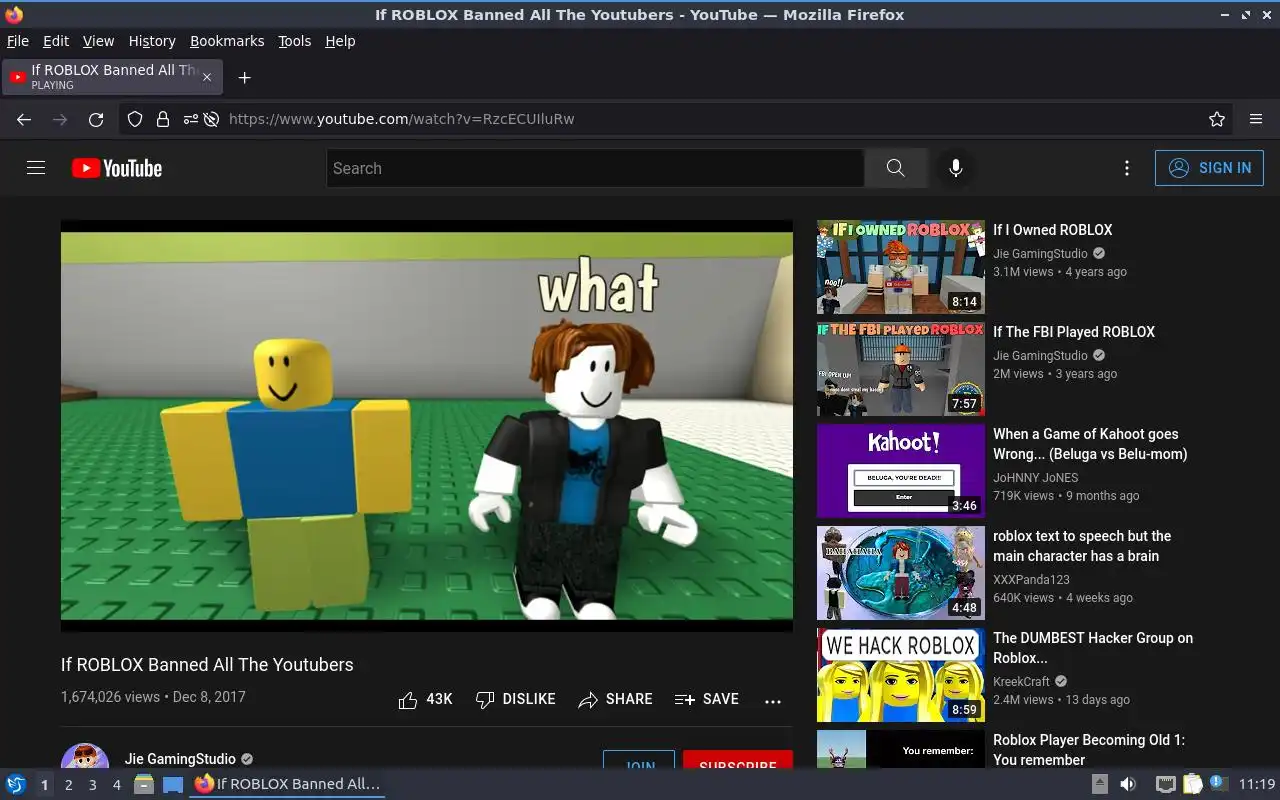Screen dimensions: 1280x800
Task: Open the removable media eject tray icon
Action: click(1100, 784)
